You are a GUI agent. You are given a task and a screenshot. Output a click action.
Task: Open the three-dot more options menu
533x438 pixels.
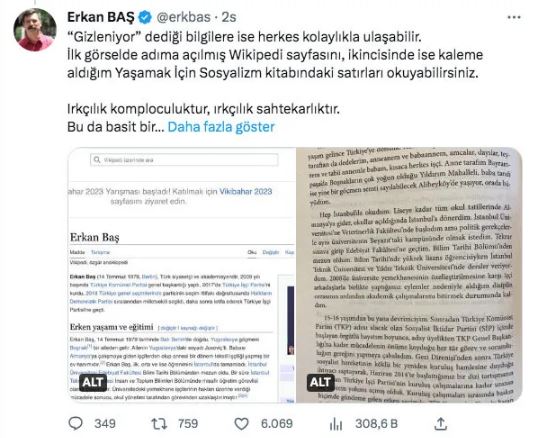514,17
